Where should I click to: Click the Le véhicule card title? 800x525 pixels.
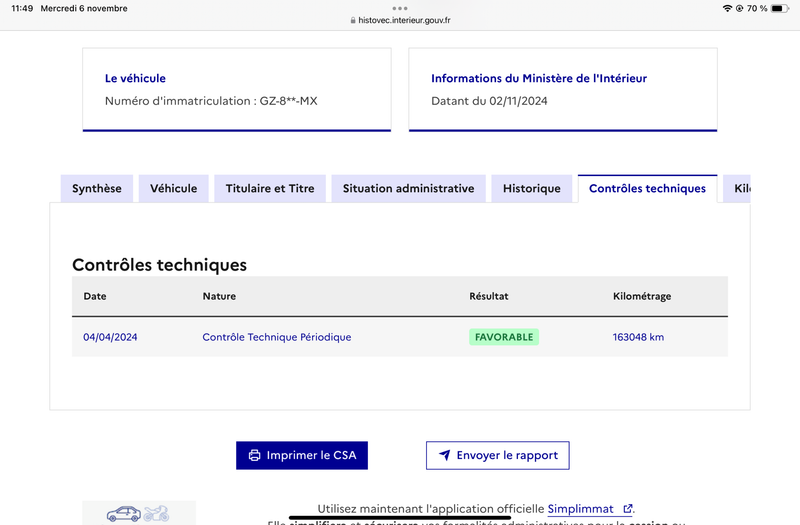coord(135,79)
